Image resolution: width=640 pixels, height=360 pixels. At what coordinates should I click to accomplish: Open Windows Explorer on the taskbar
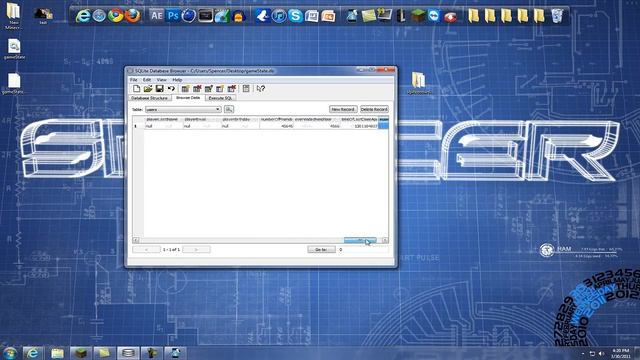click(x=58, y=353)
